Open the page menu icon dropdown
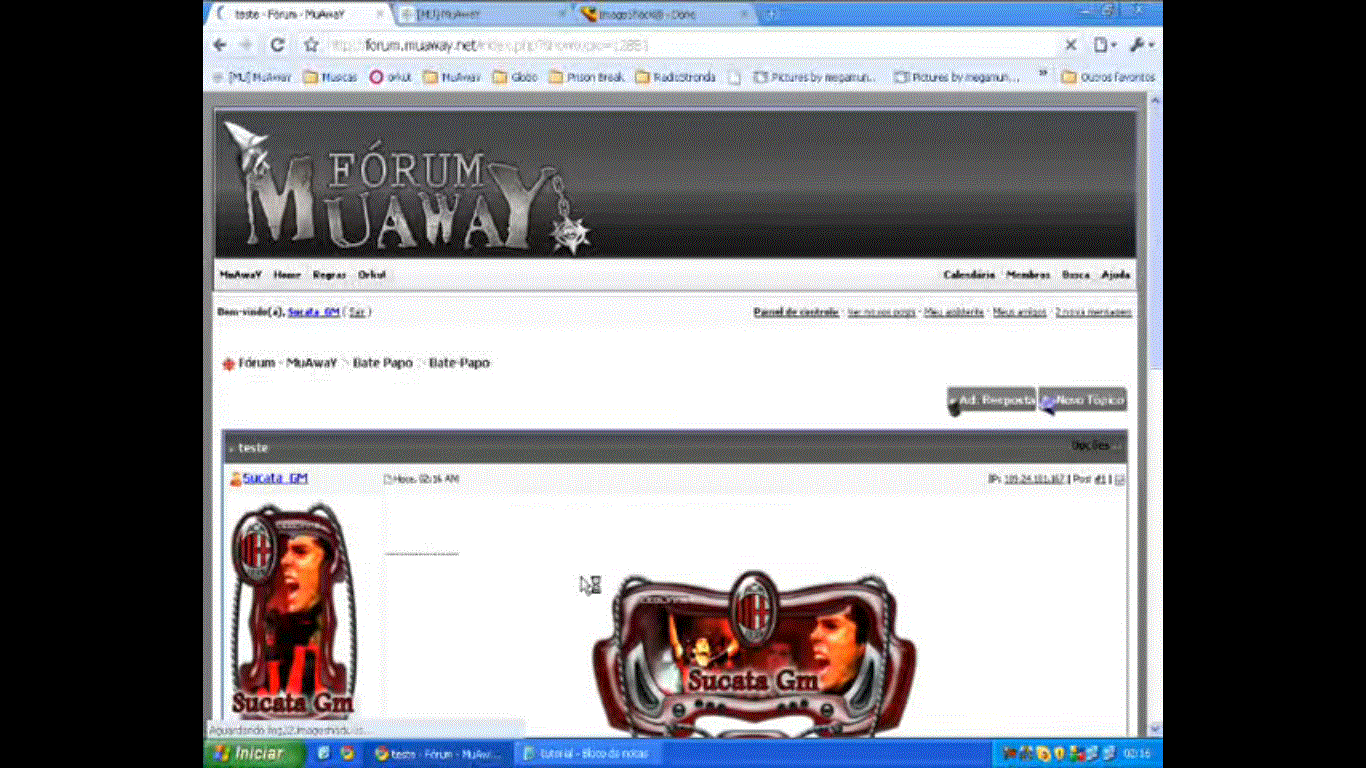 click(1105, 45)
